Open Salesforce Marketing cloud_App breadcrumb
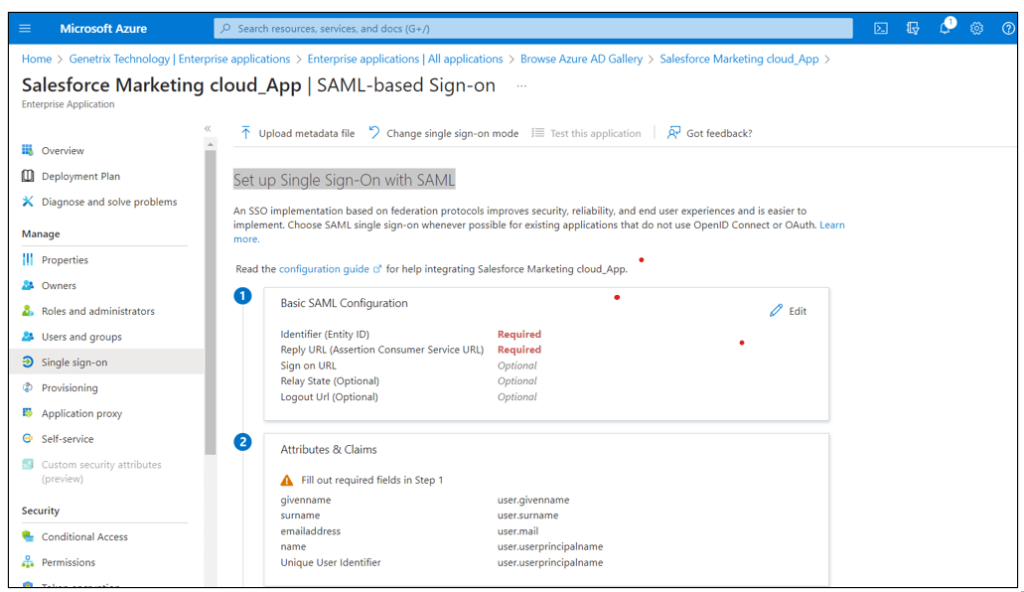1024x592 pixels. (739, 59)
